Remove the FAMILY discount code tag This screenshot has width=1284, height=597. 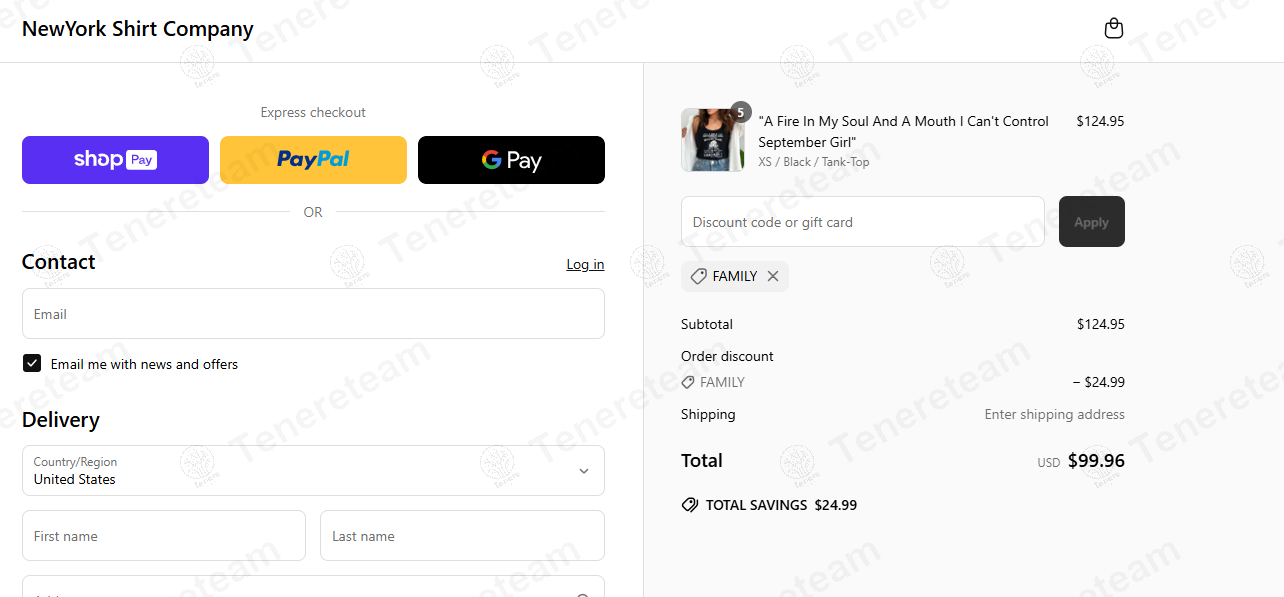click(773, 277)
